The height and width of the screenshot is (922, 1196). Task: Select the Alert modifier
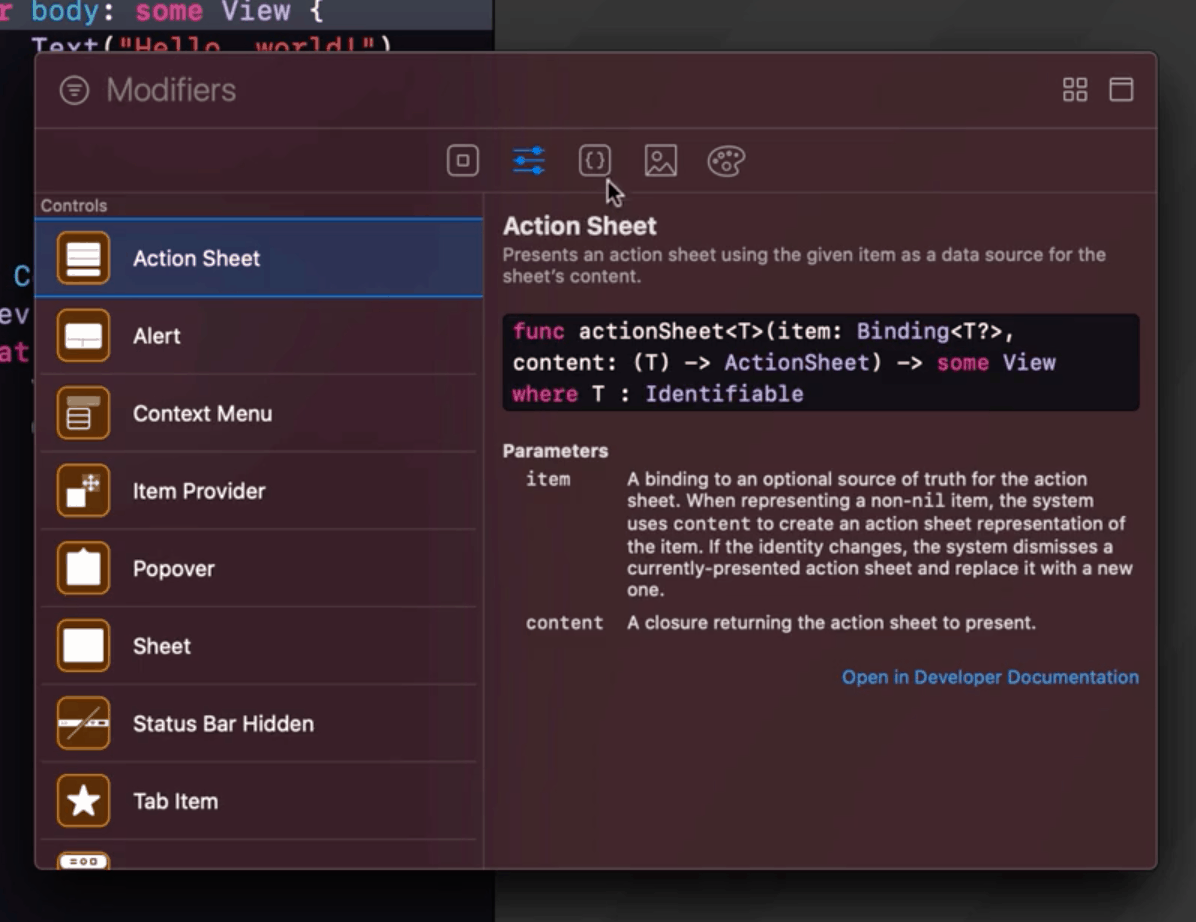tap(200, 336)
